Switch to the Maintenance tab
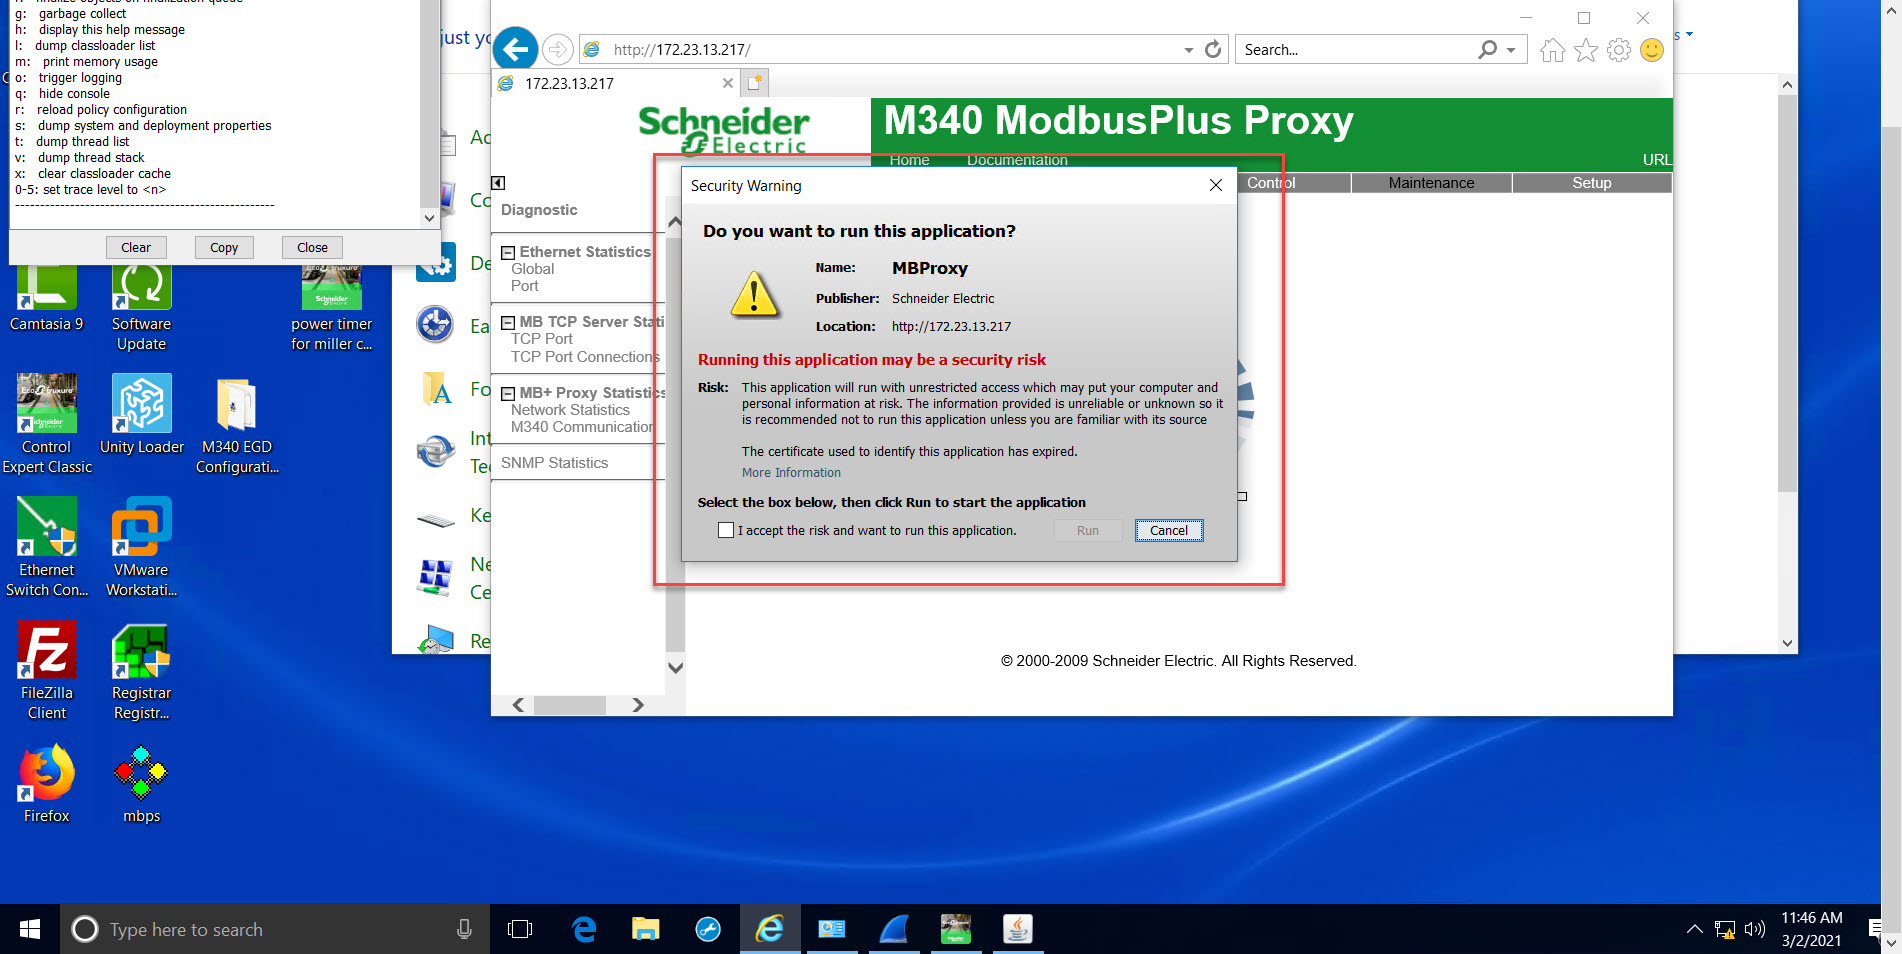 1431,183
